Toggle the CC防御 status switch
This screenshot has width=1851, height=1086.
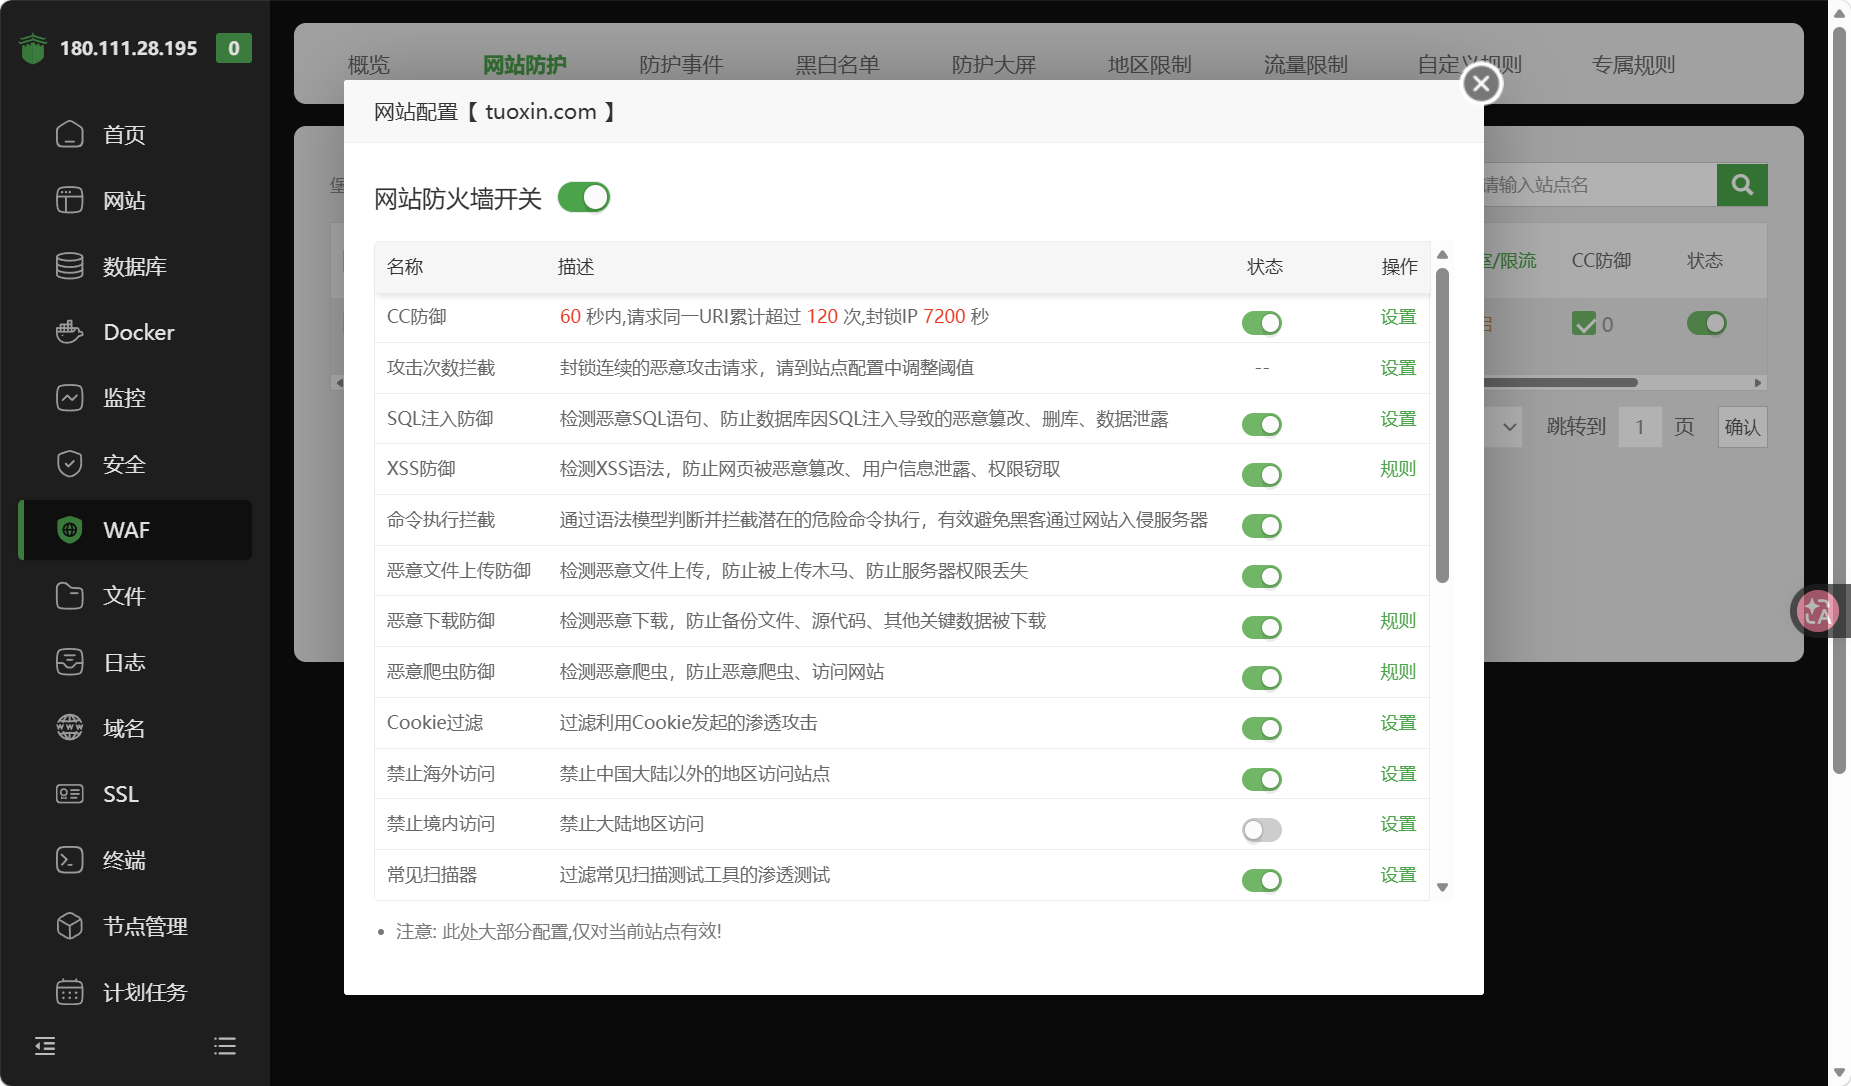[x=1262, y=323]
